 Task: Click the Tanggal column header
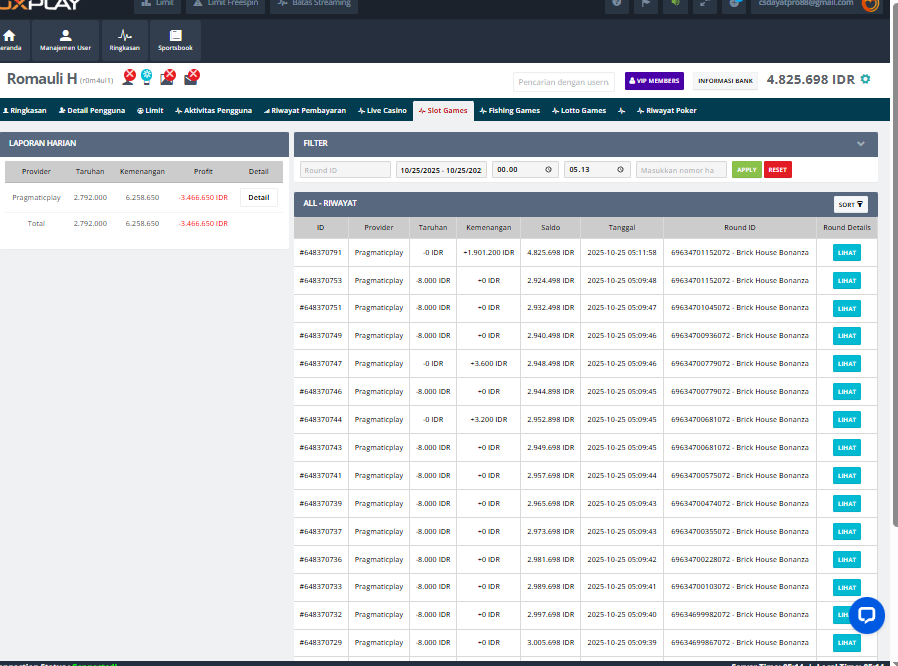point(622,227)
